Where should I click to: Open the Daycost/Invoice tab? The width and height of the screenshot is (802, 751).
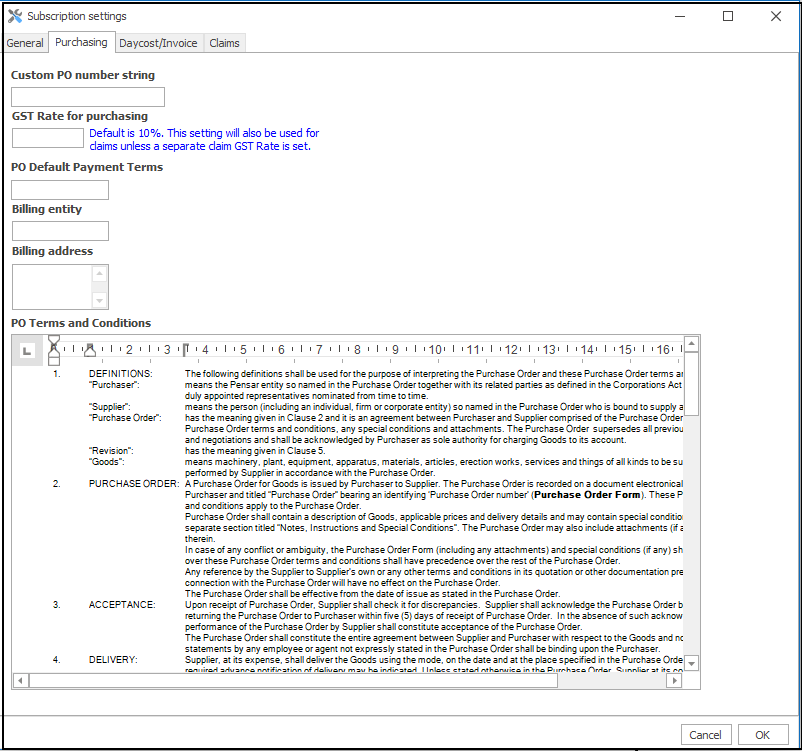coord(158,43)
